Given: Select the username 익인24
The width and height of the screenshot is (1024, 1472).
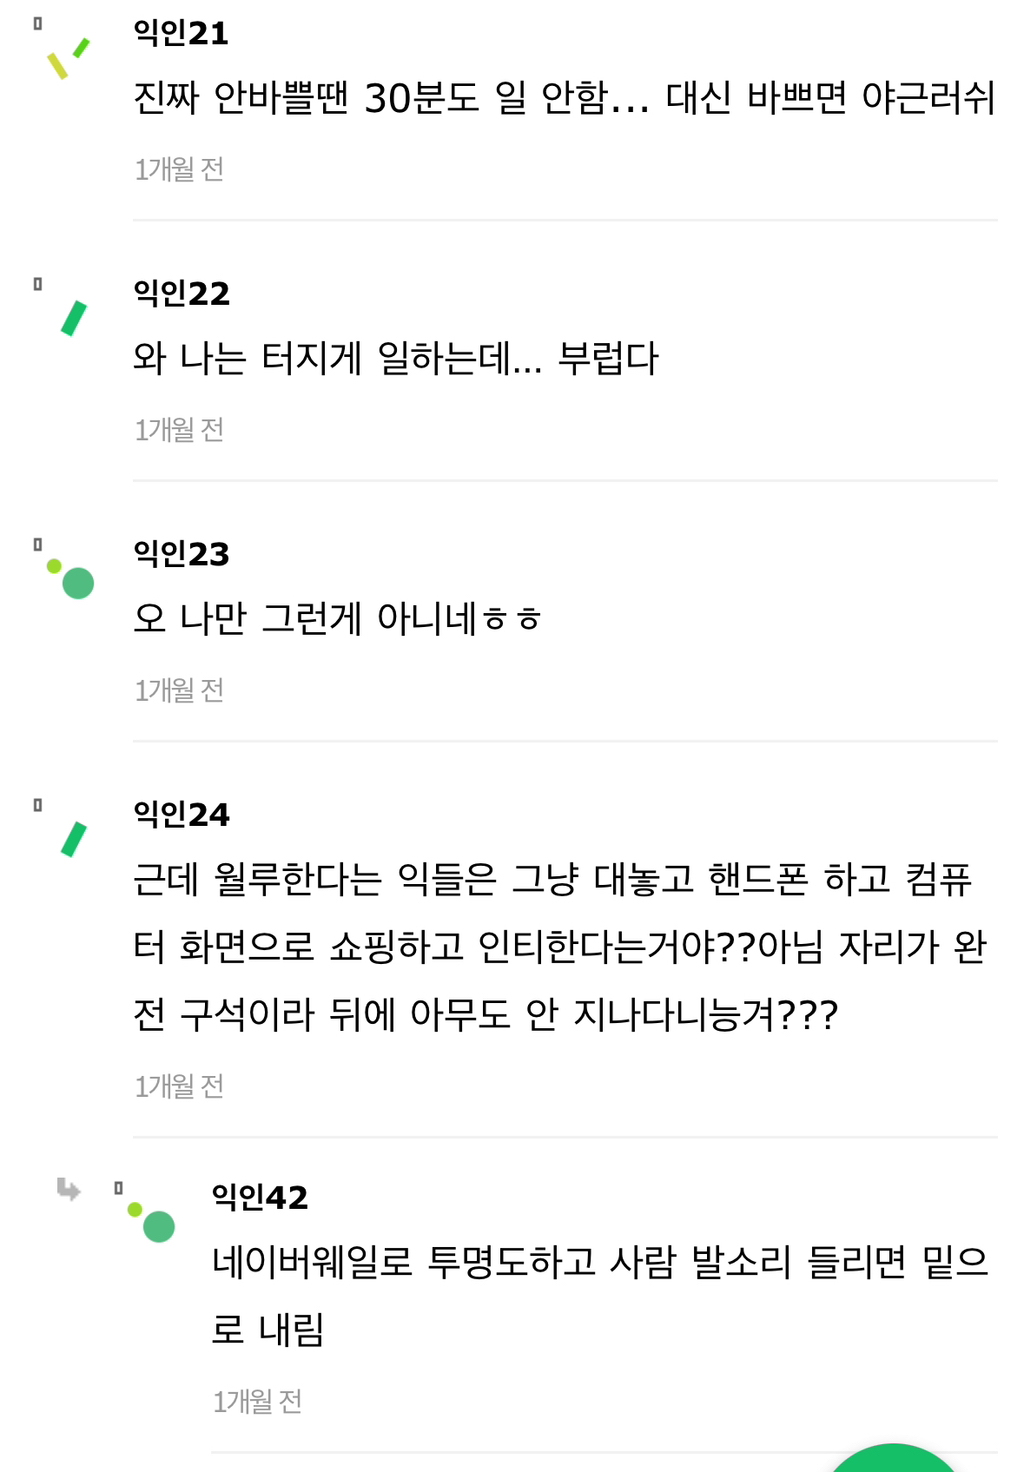Looking at the screenshot, I should point(181,815).
